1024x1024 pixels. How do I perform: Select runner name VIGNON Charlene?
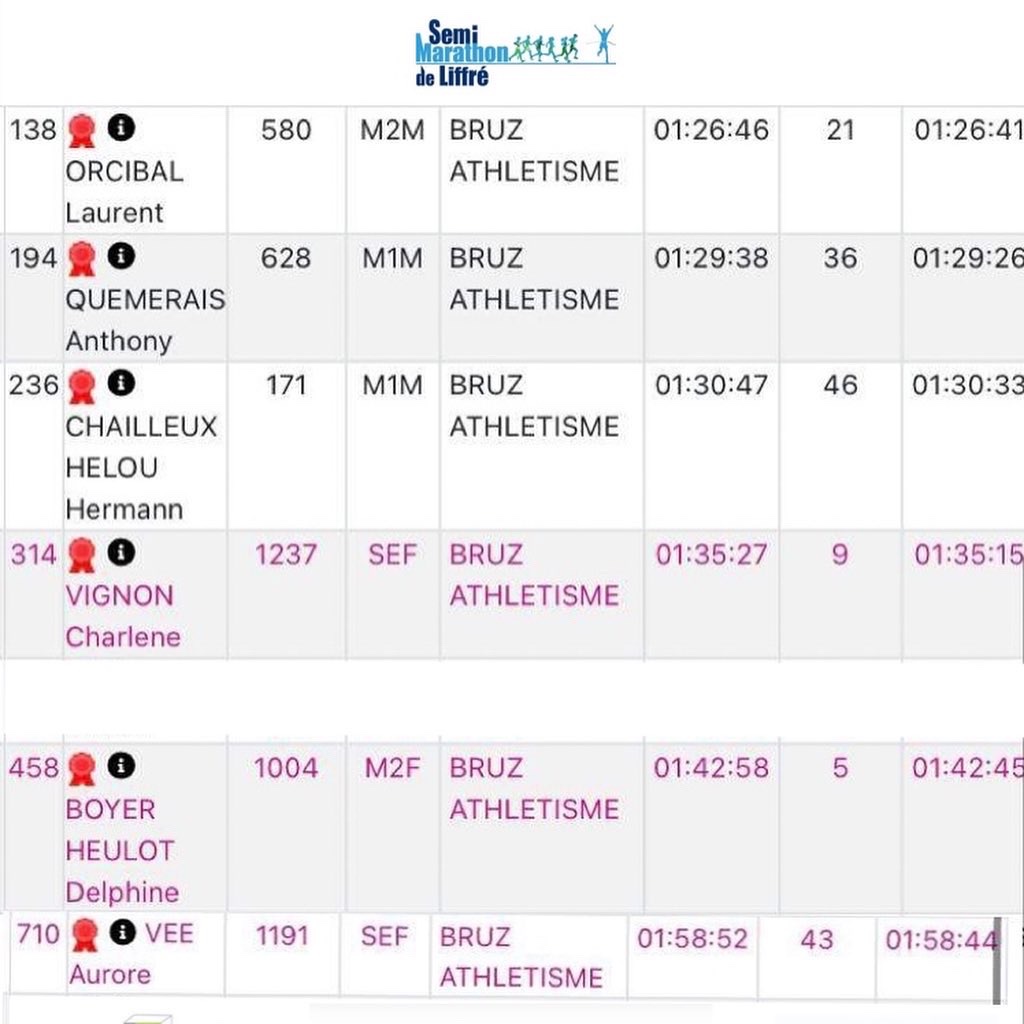123,616
